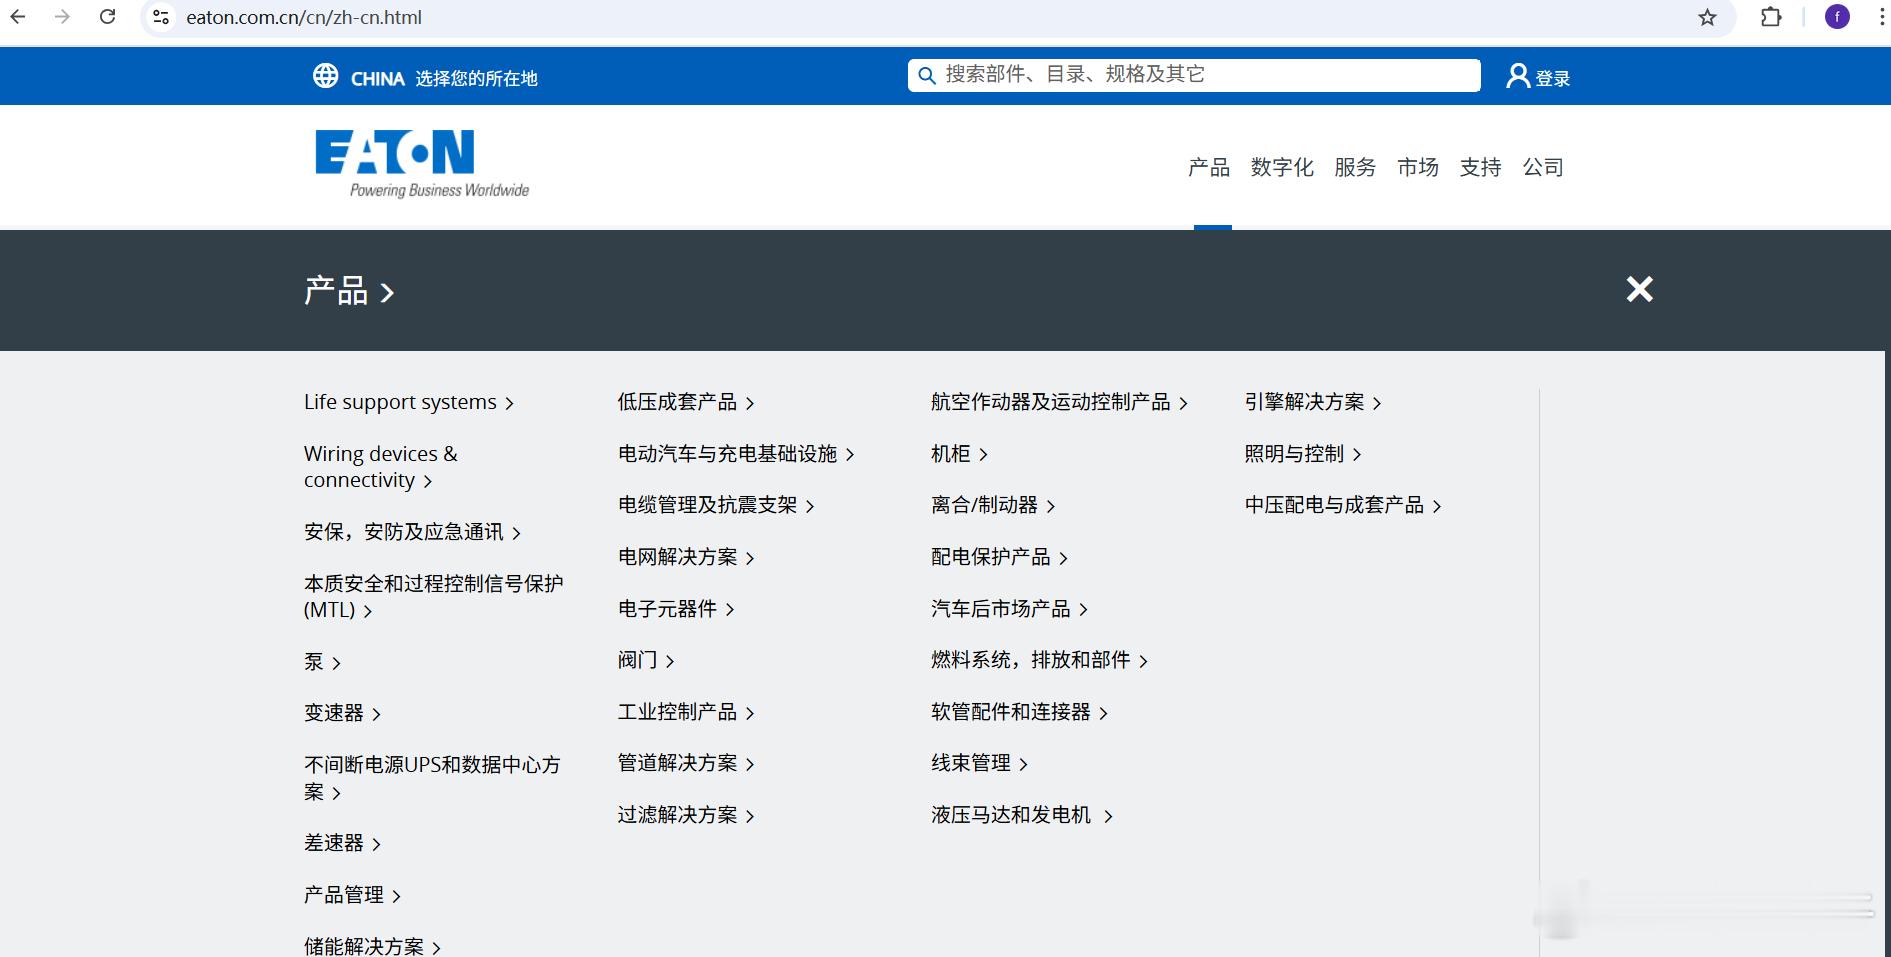The height and width of the screenshot is (957, 1891).
Task: Open the browser extensions icon
Action: coord(1771,17)
